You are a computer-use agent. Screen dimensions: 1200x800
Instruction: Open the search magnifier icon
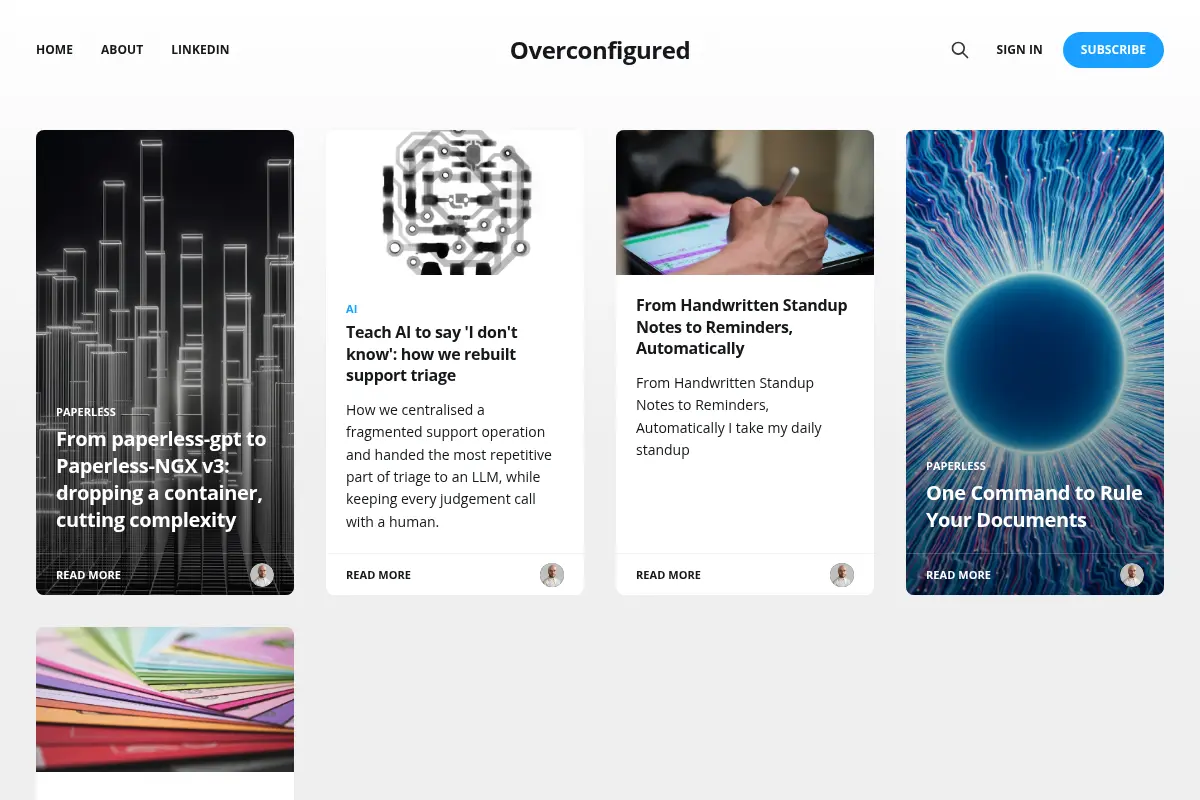(960, 50)
